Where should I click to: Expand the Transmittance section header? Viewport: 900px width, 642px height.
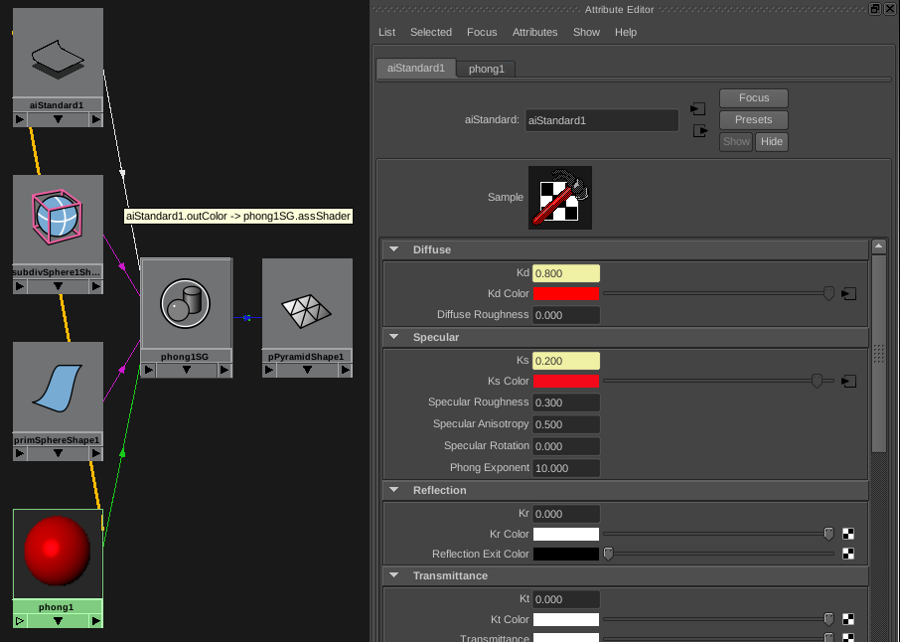393,576
